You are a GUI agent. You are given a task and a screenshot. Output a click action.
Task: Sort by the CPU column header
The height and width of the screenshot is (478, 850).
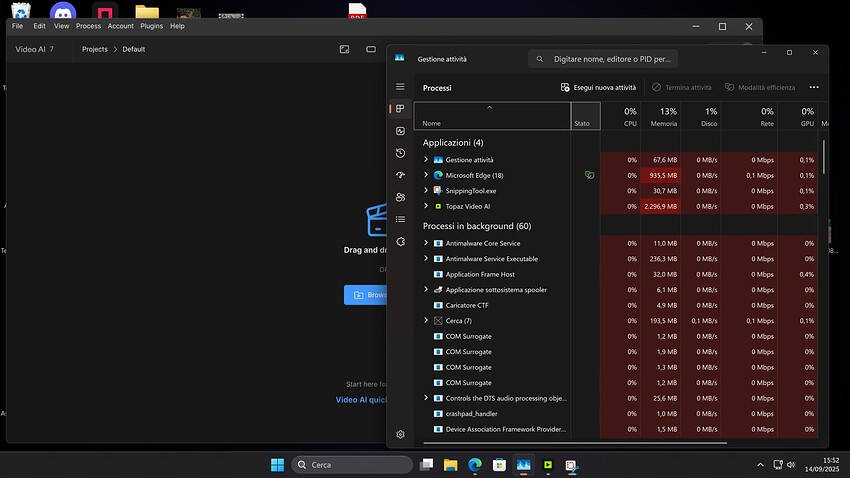pos(620,116)
